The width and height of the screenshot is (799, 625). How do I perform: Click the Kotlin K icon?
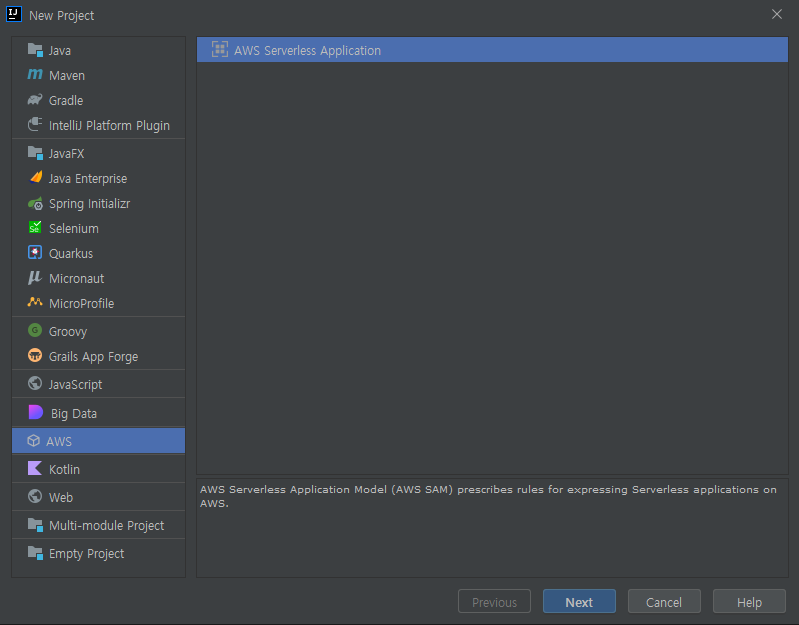[x=35, y=468]
